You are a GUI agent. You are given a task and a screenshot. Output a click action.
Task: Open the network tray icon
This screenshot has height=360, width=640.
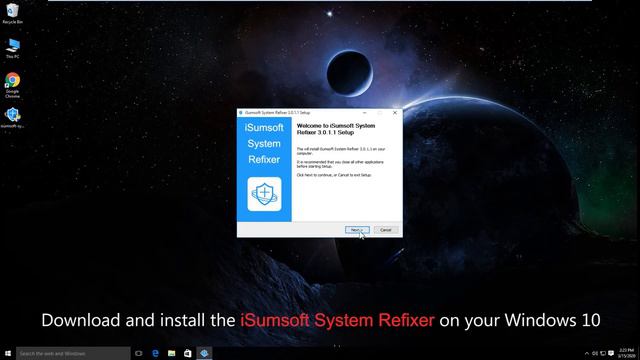point(603,353)
